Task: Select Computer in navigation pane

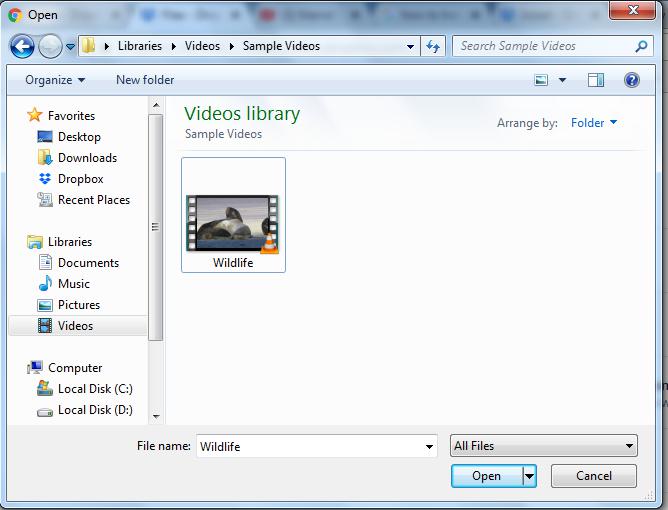Action: click(x=75, y=368)
